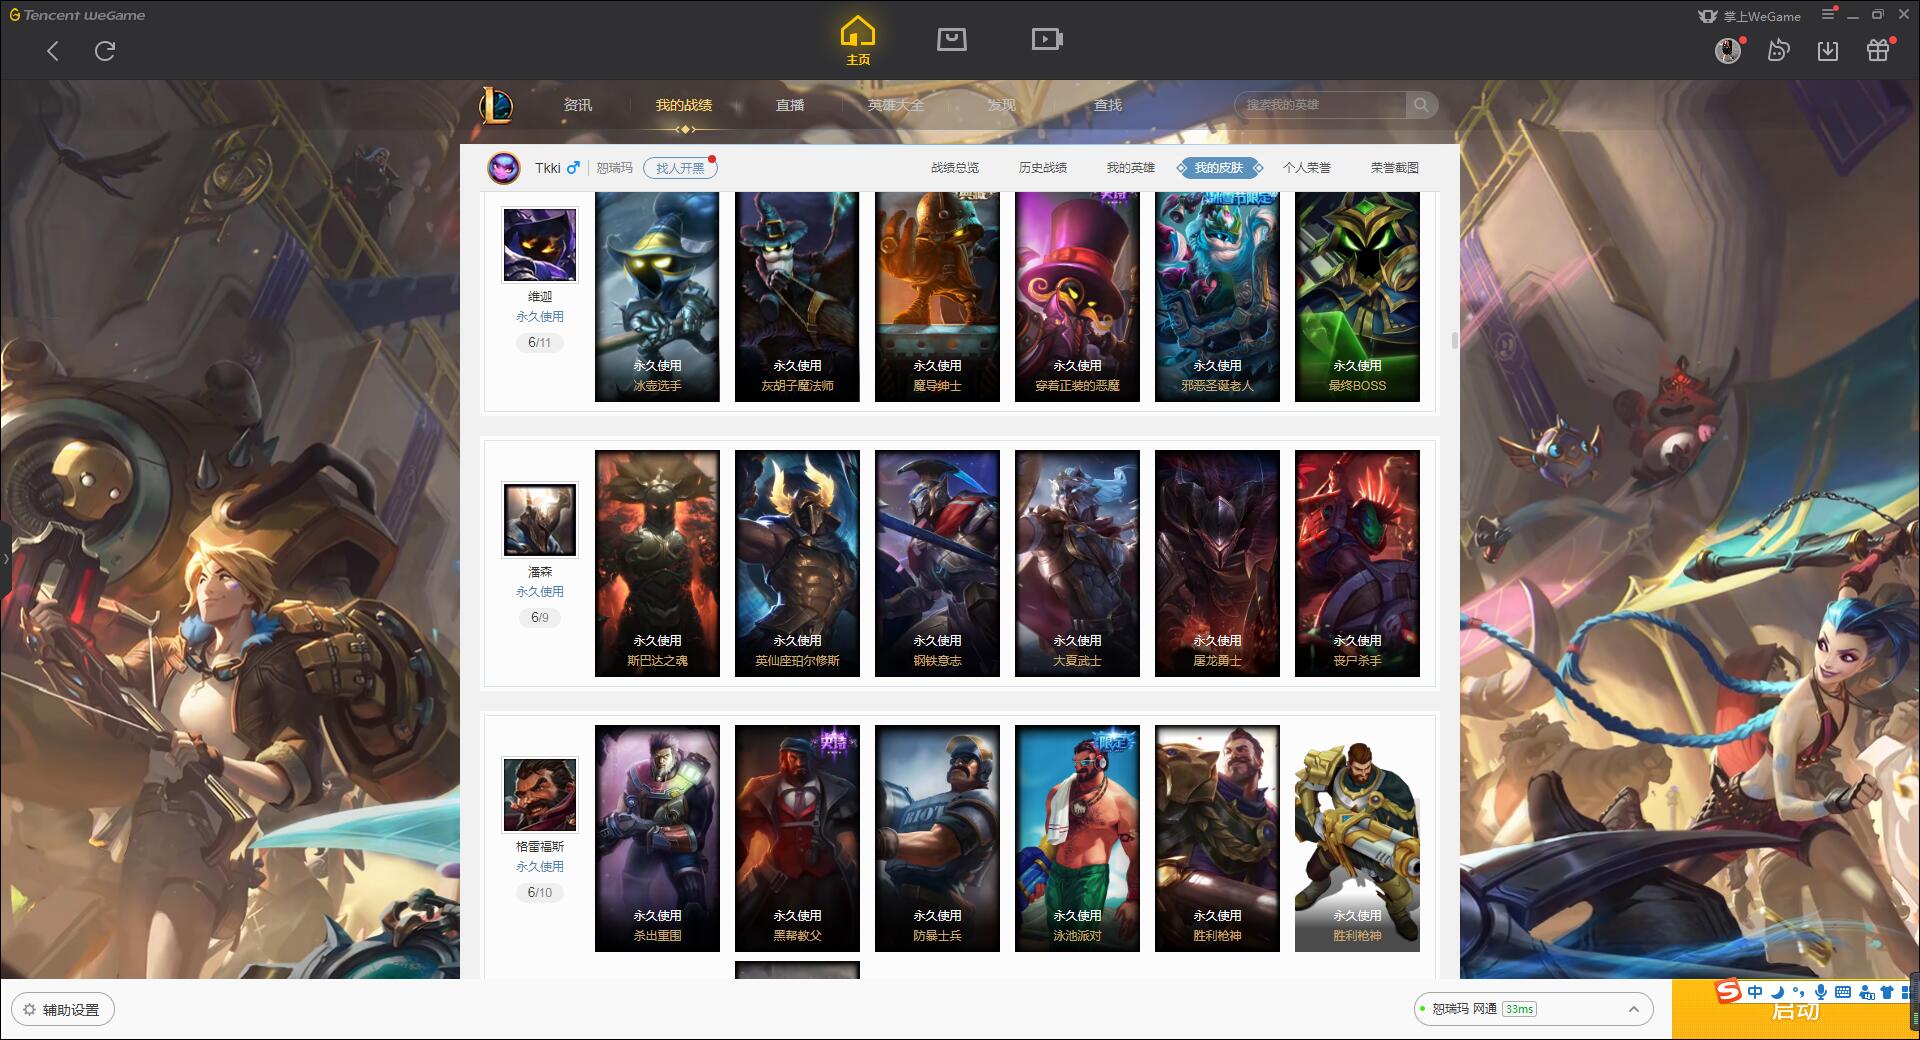Open the 杀出重围 skin card
Screen dimensions: 1920x1040
[657, 838]
